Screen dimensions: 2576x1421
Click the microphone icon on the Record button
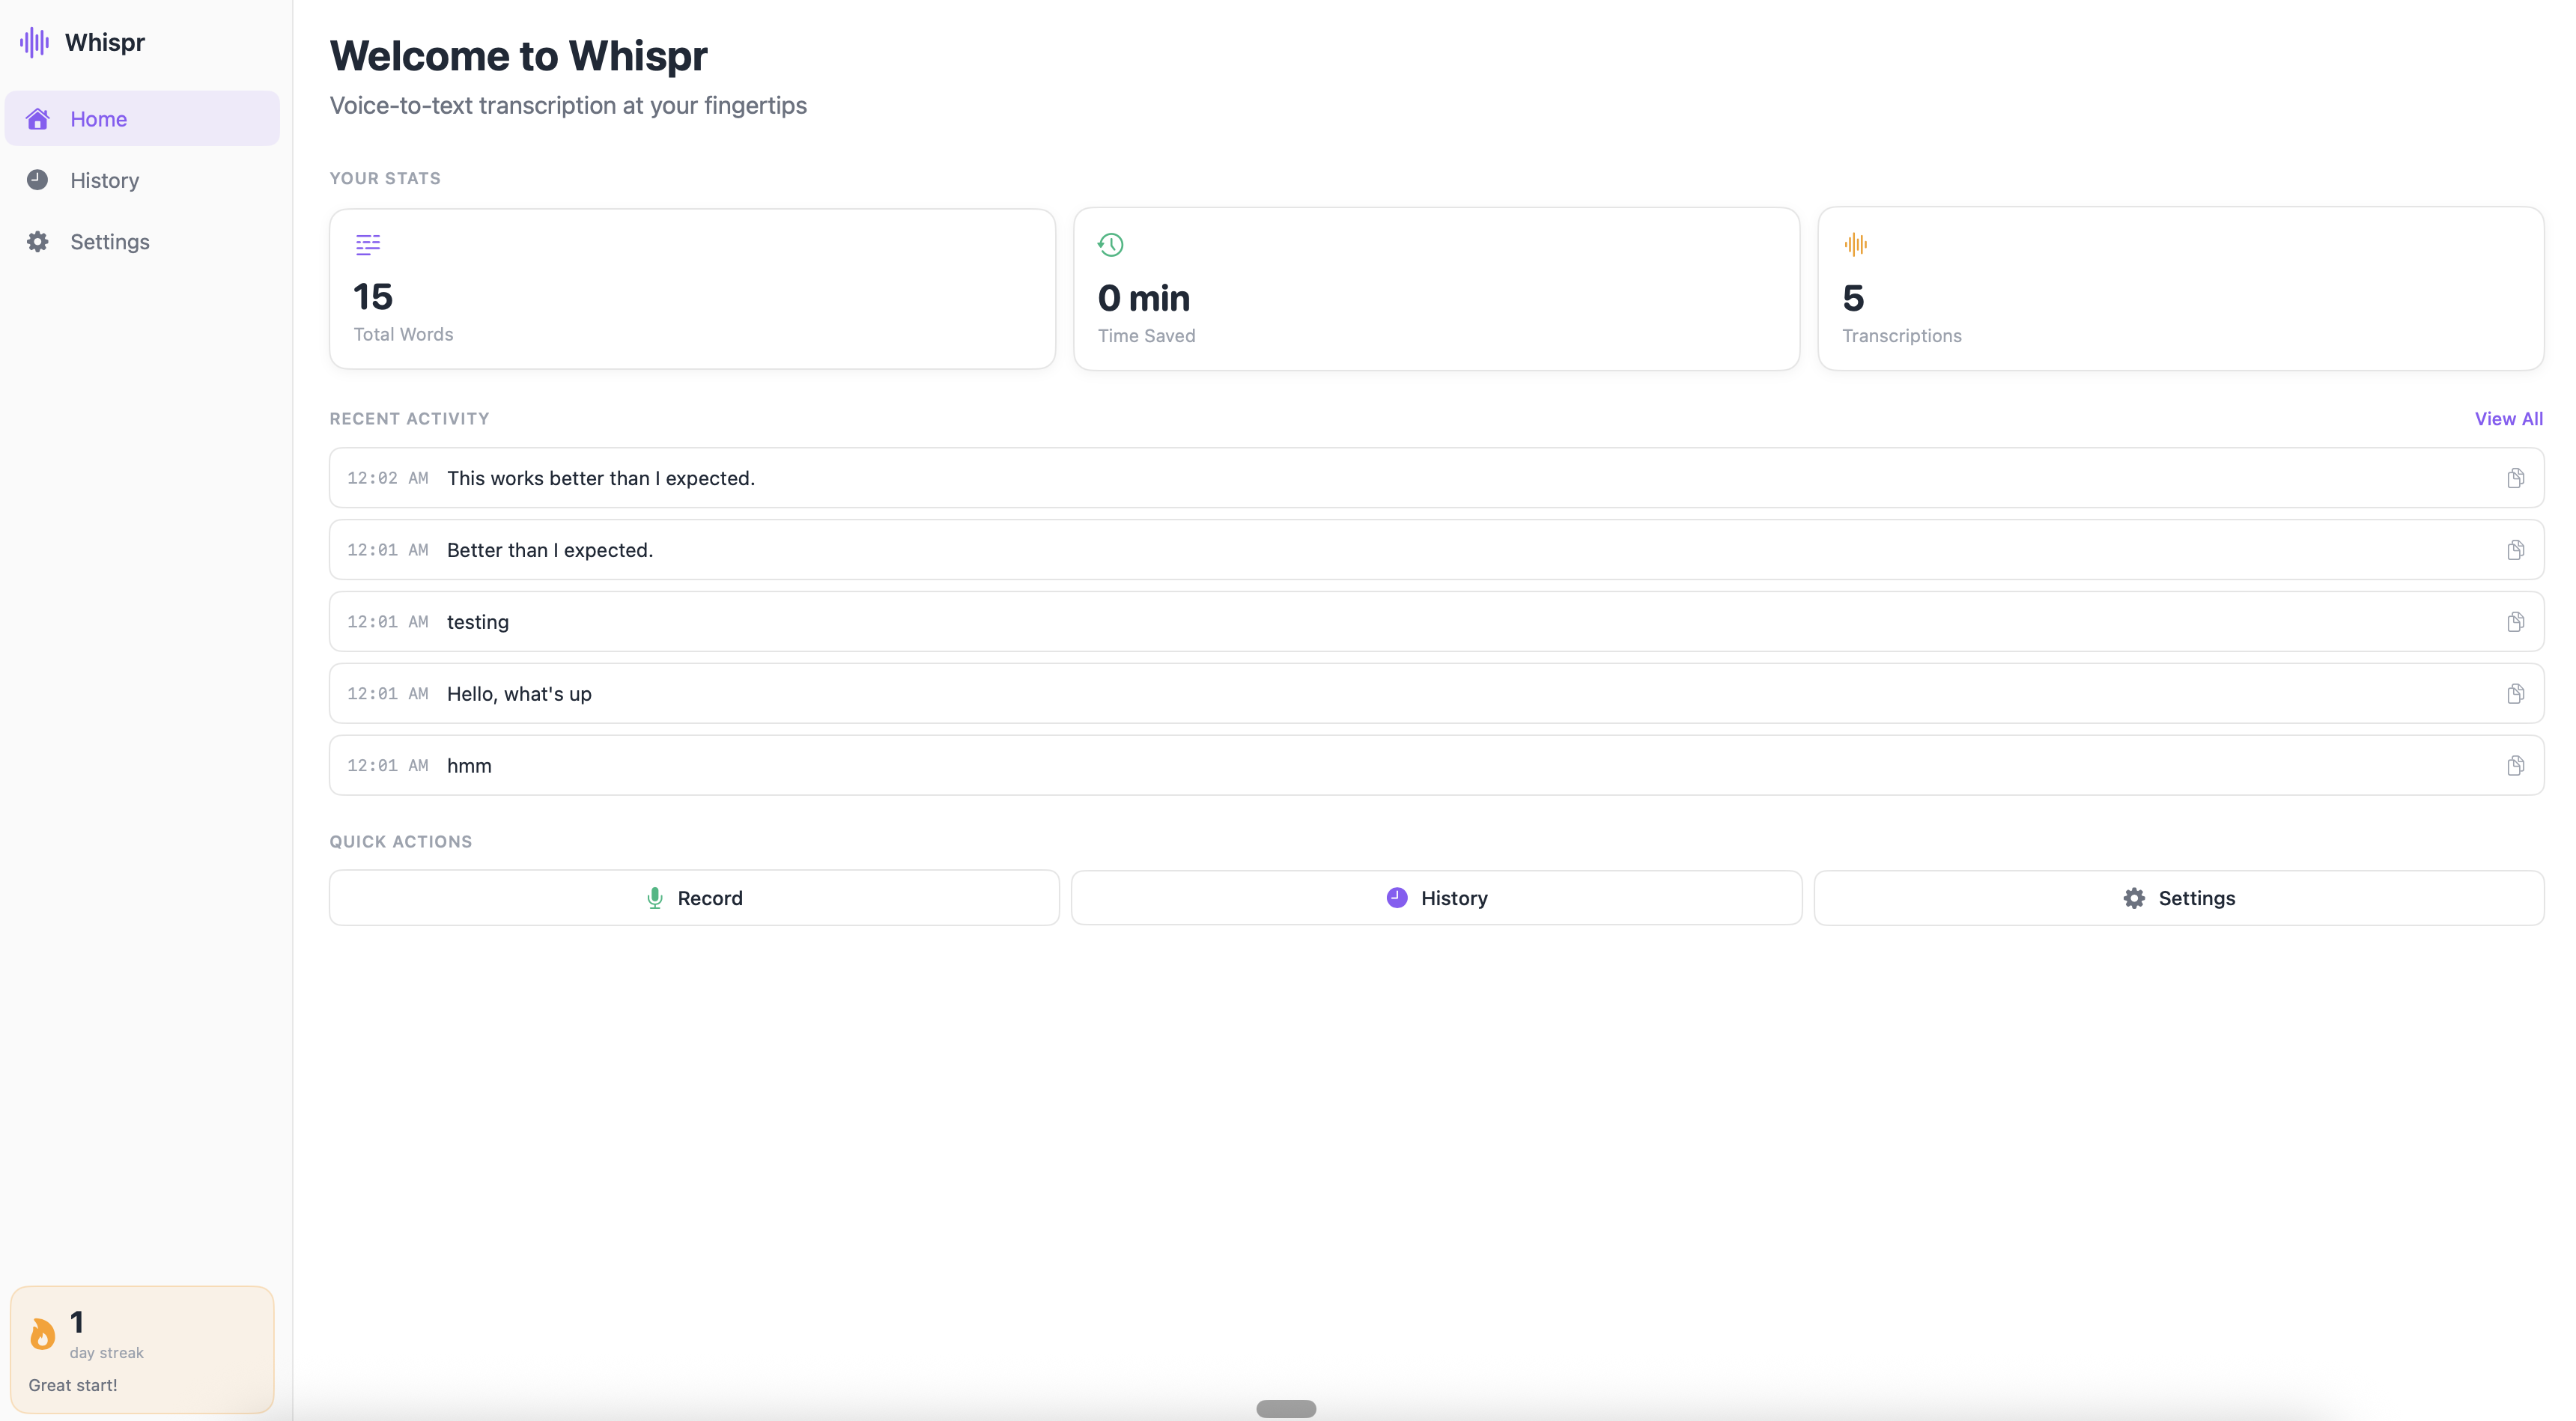(654, 897)
